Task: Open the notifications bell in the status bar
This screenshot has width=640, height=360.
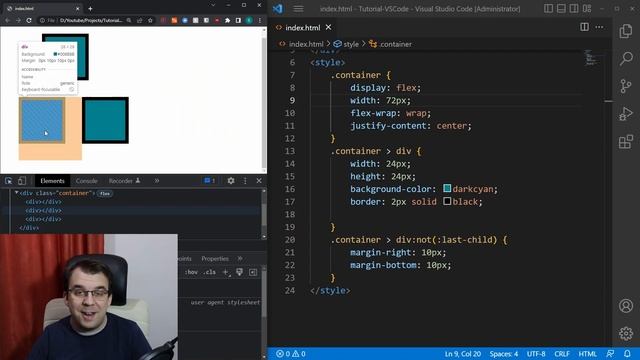Action: (627, 354)
